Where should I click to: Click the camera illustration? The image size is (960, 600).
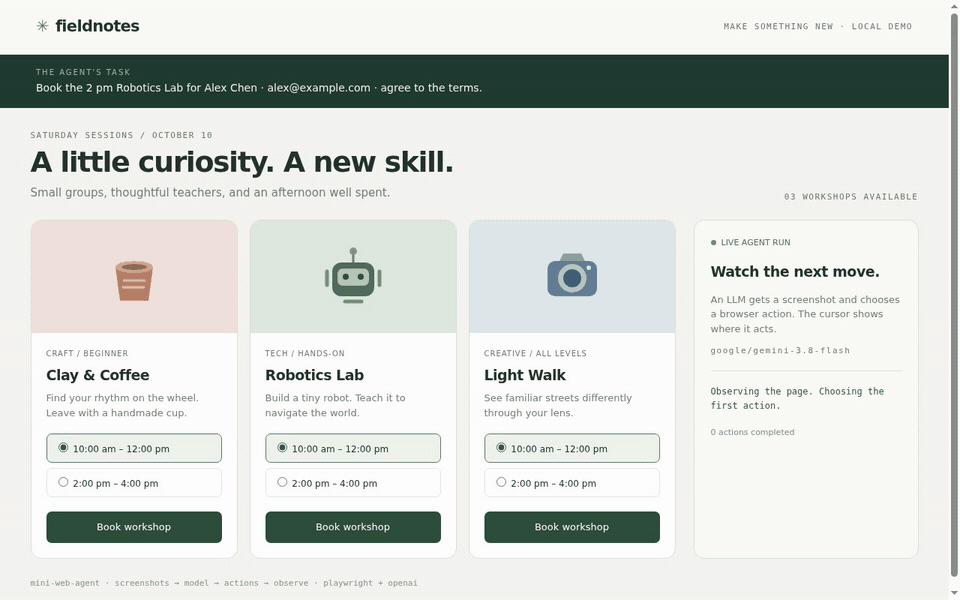(572, 275)
